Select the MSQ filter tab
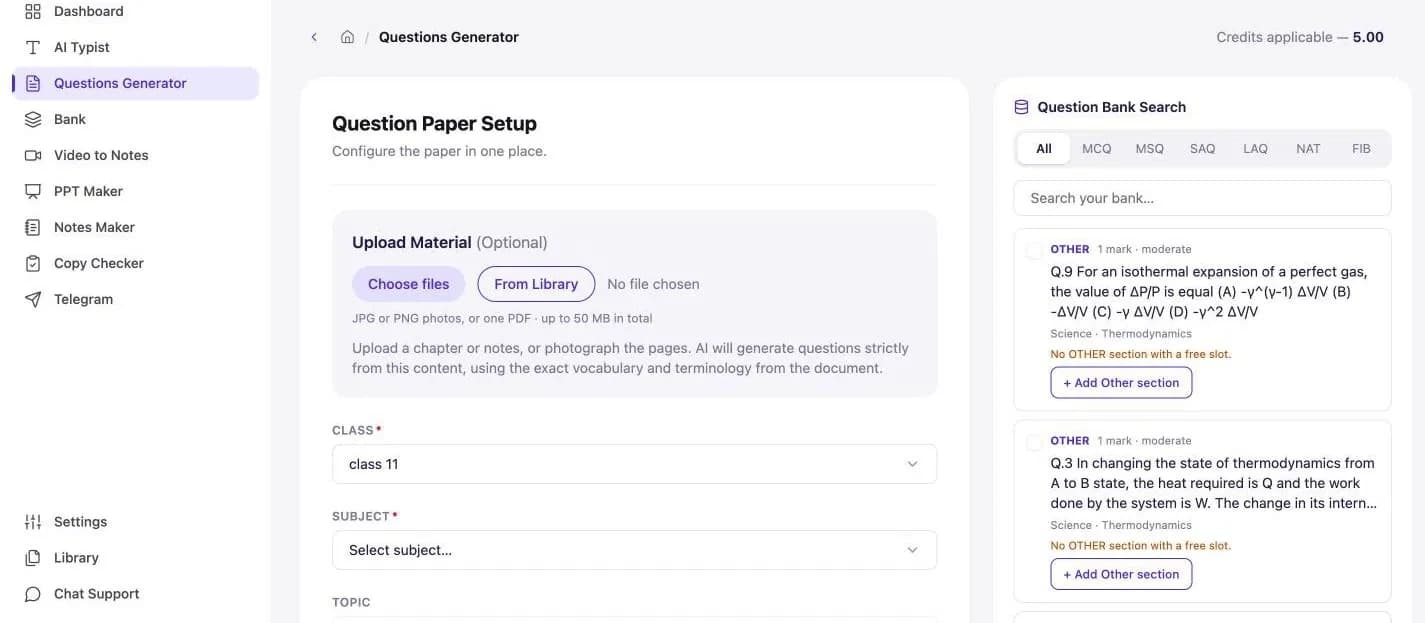This screenshot has height=623, width=1425. point(1150,148)
